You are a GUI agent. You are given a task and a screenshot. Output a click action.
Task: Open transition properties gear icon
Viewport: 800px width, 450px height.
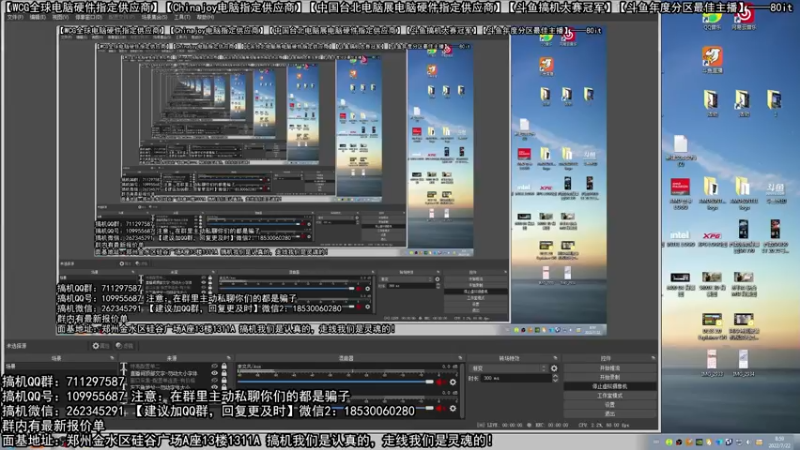pos(554,368)
